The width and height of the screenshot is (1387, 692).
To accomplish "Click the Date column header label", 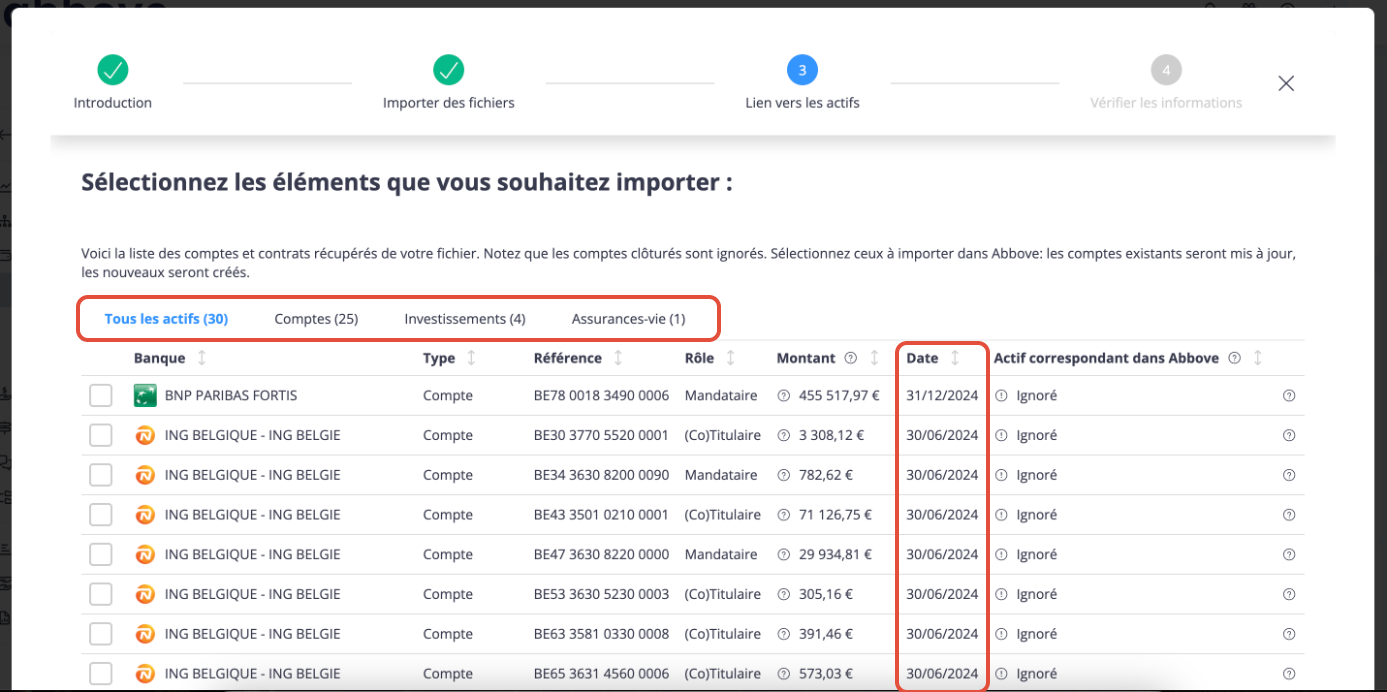I will [922, 358].
